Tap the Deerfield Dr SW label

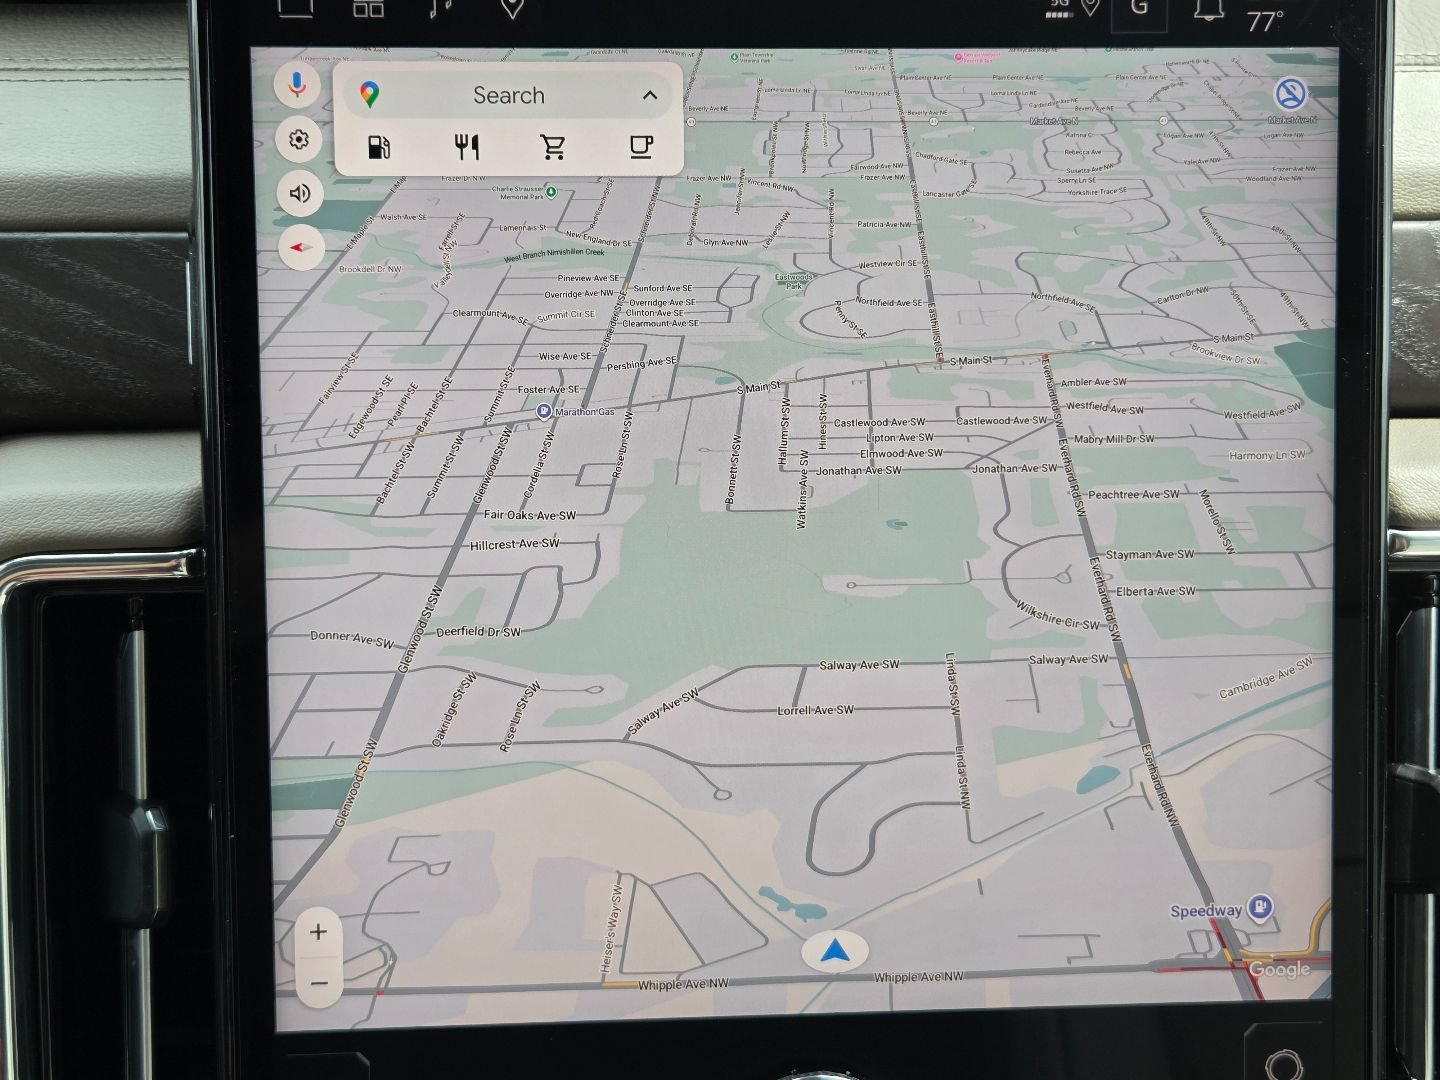[x=478, y=631]
